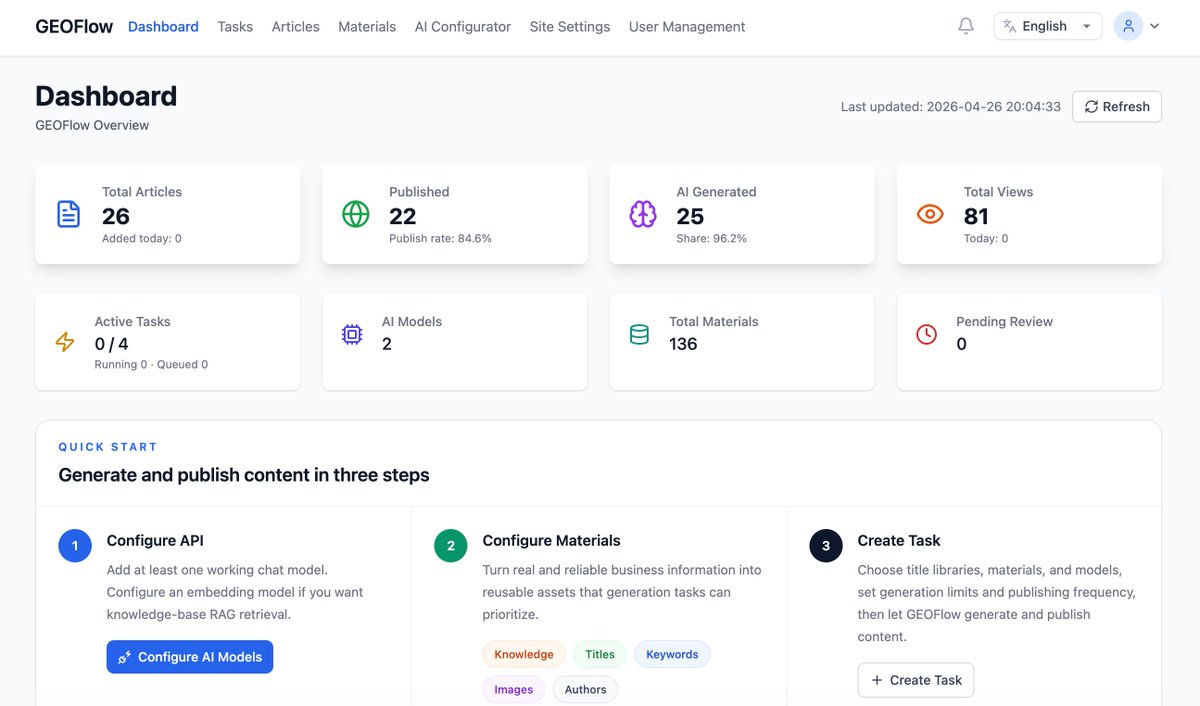
Task: Click the Pending Review clock icon
Action: click(927, 335)
